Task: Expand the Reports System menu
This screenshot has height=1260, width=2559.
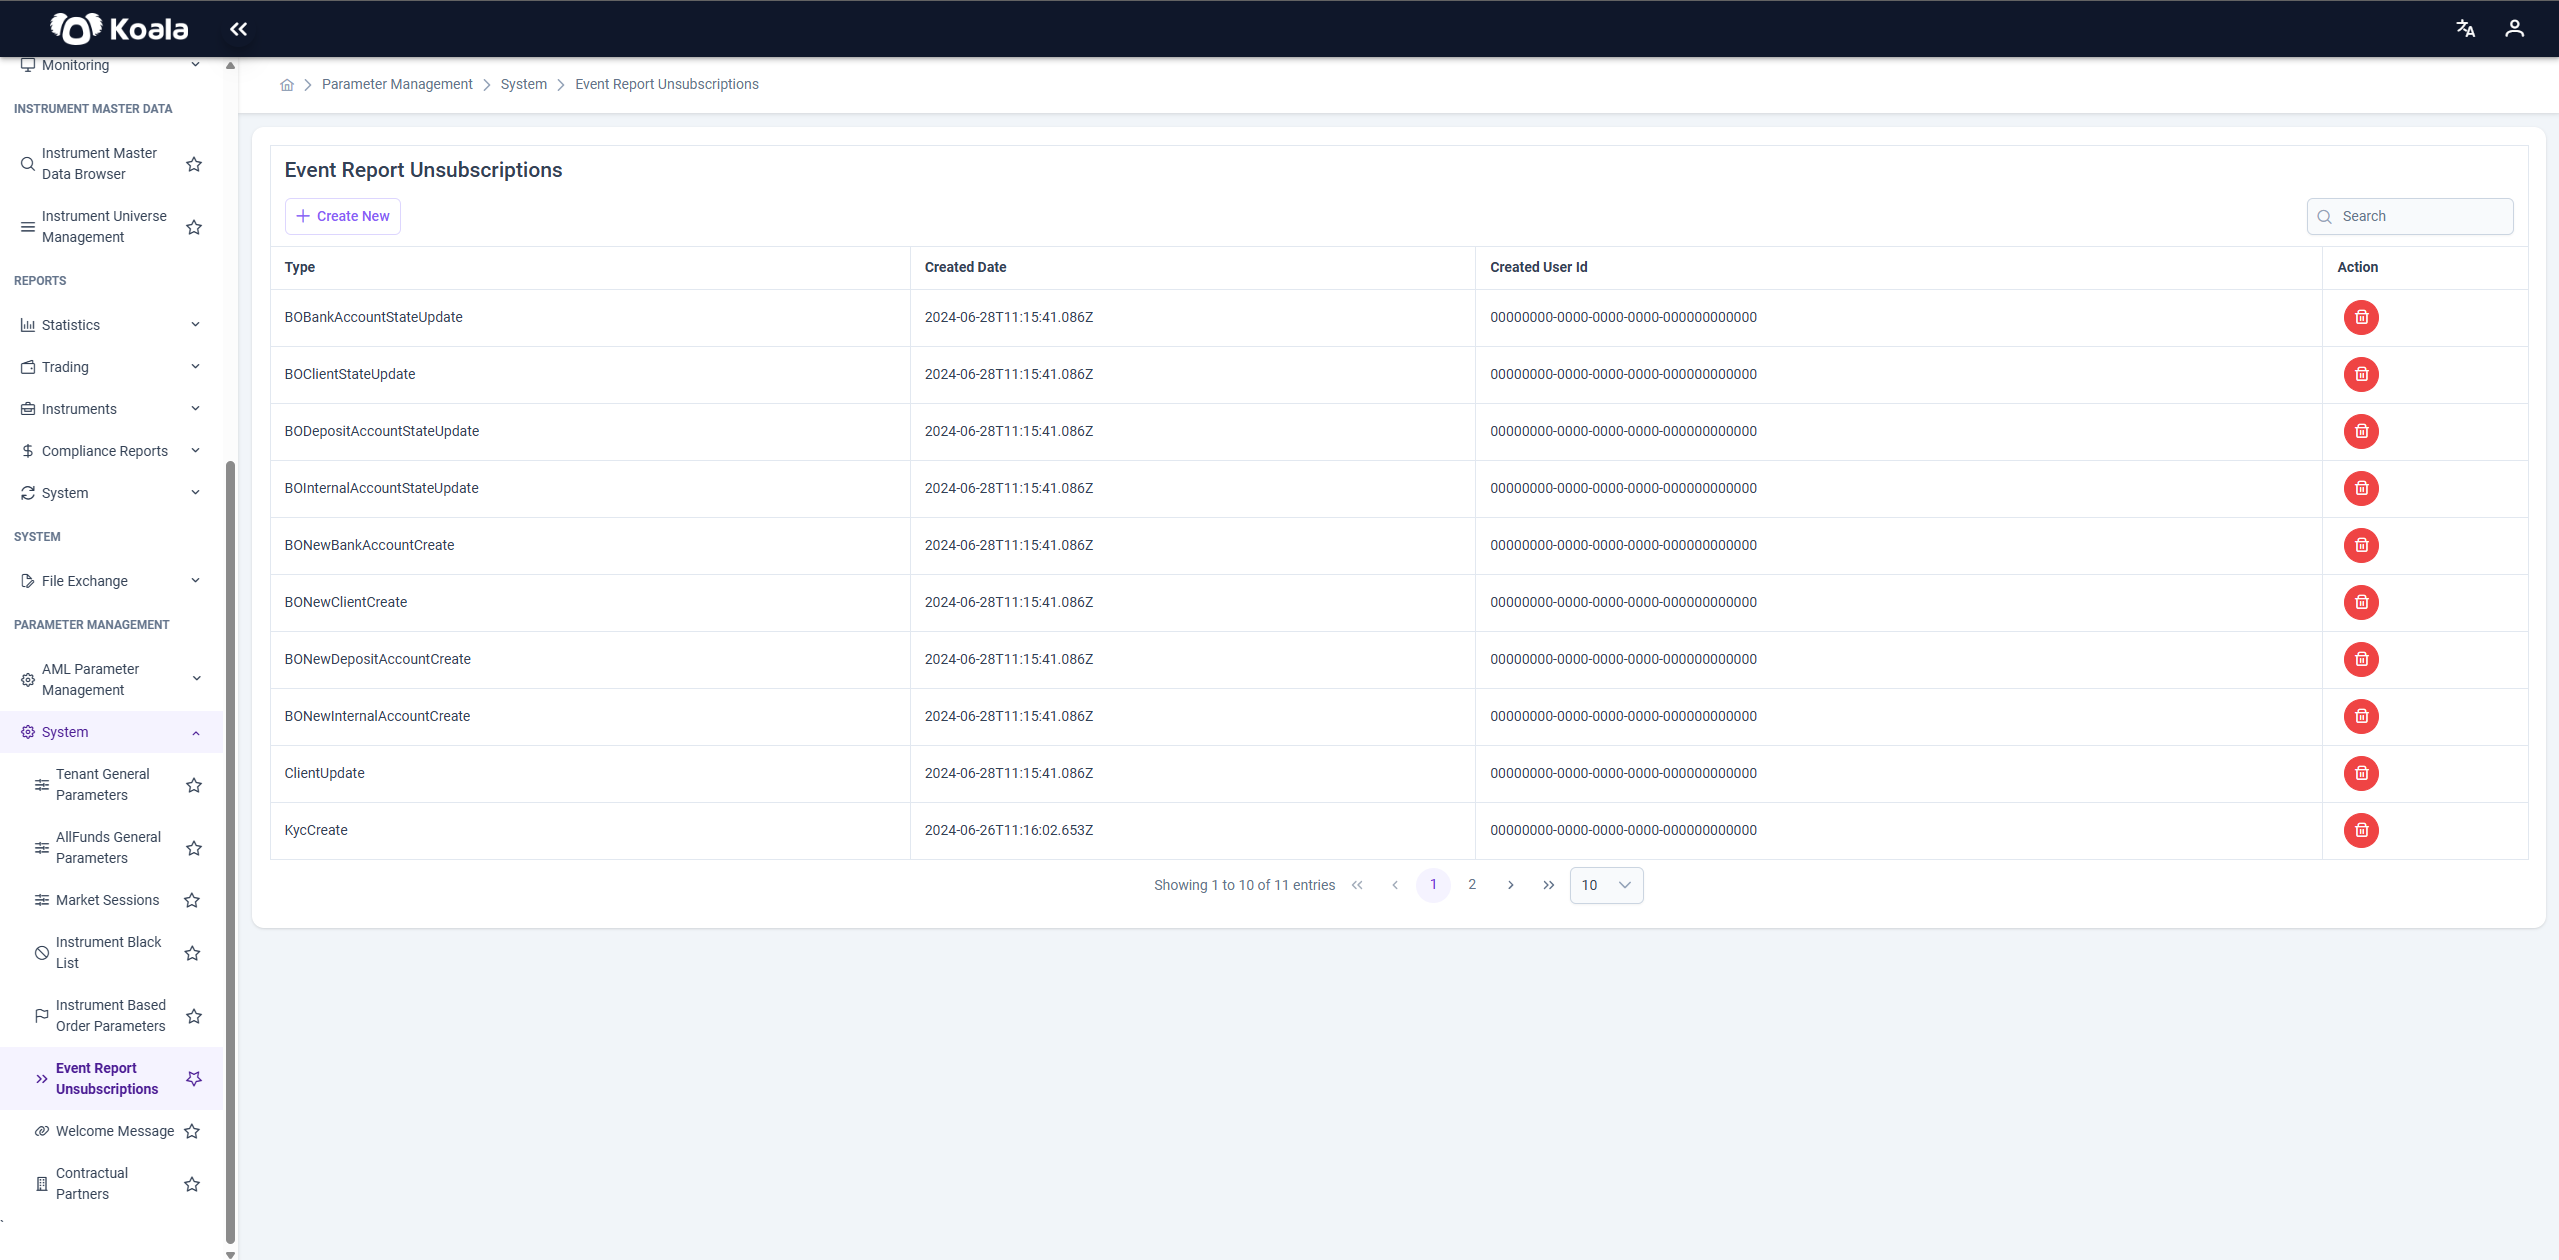Action: (111, 493)
